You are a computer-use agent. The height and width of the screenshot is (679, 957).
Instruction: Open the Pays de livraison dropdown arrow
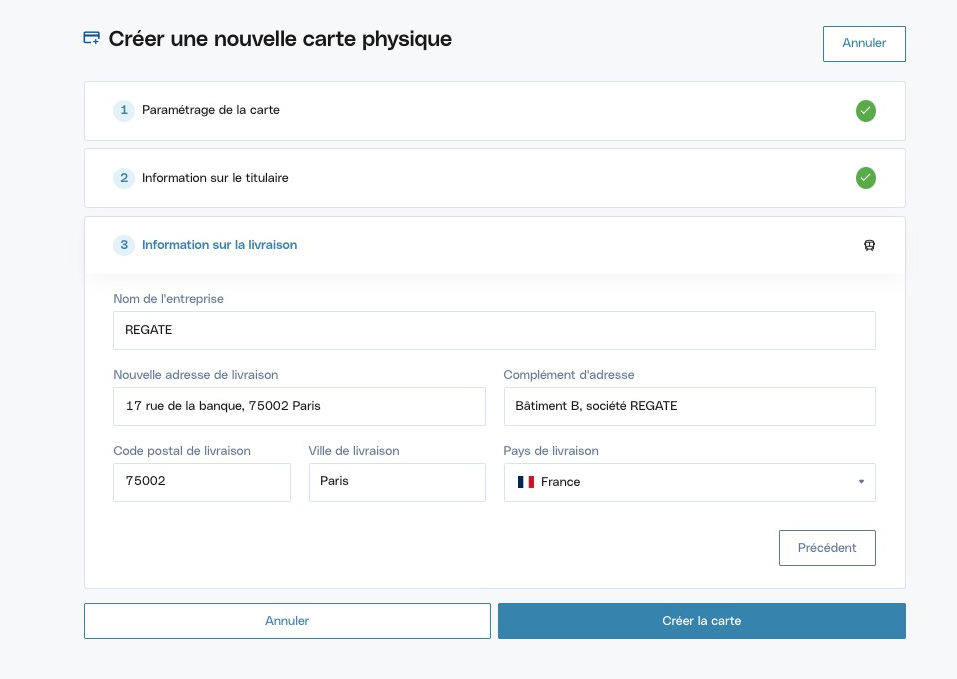[x=861, y=482]
